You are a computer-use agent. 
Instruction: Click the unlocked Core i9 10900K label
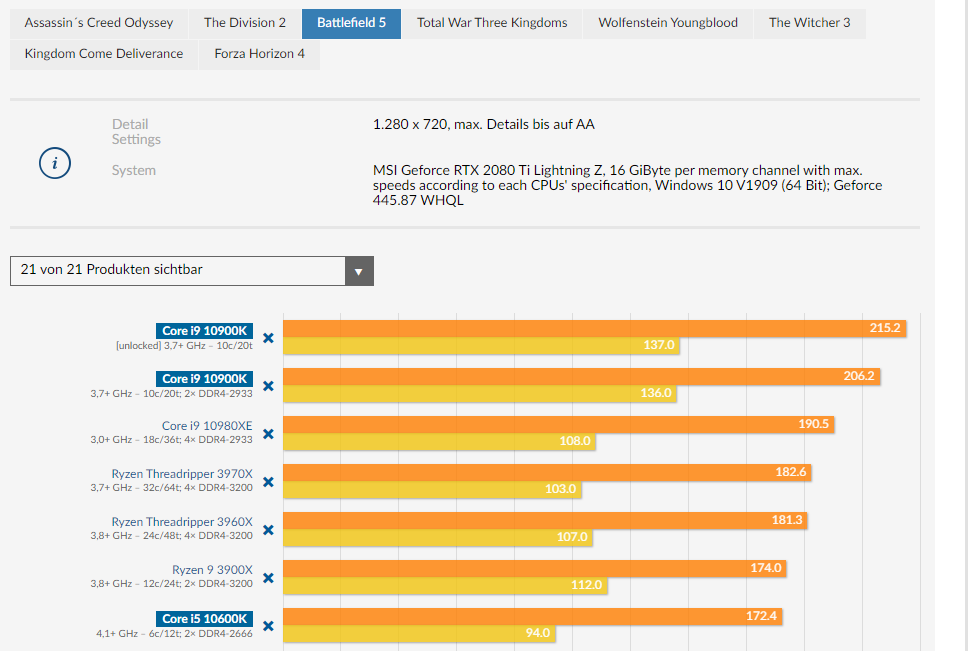point(204,331)
